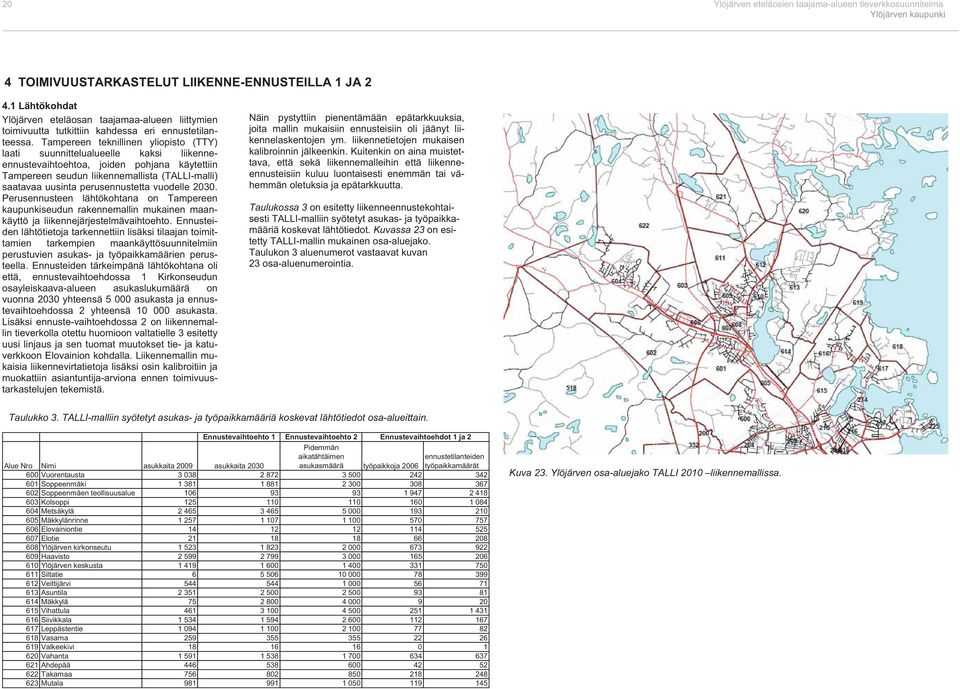Screen dimensions: 960x689
Task: Click the area label "518" on the map
Action: point(571,388)
